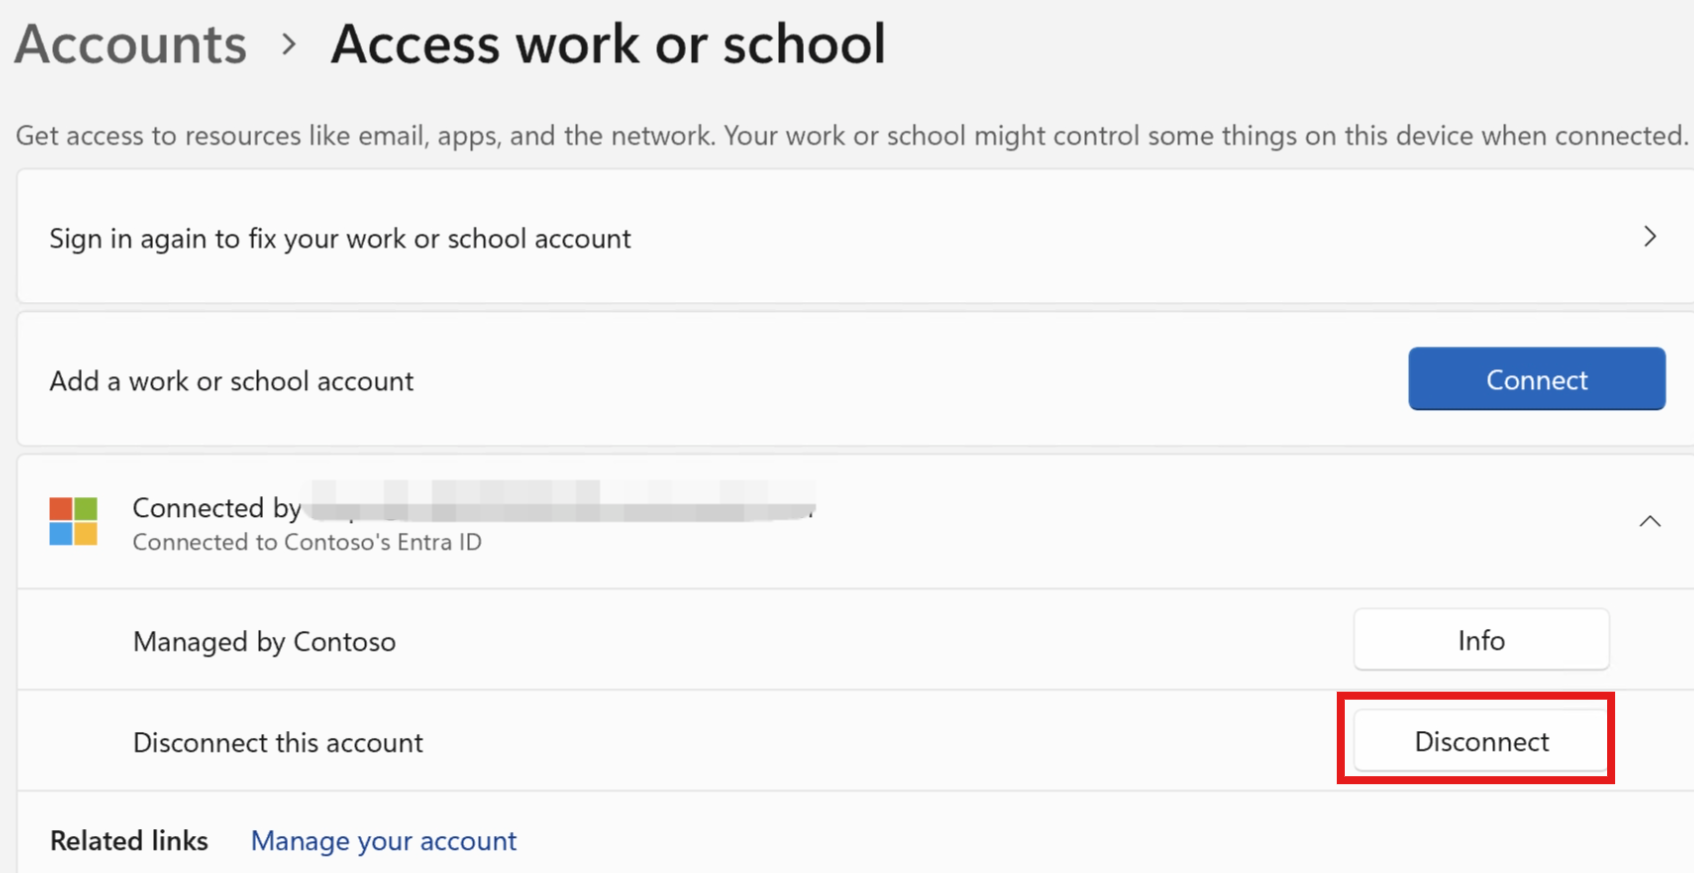The image size is (1694, 873).
Task: Go back to Accounts breadcrumb
Action: point(130,44)
